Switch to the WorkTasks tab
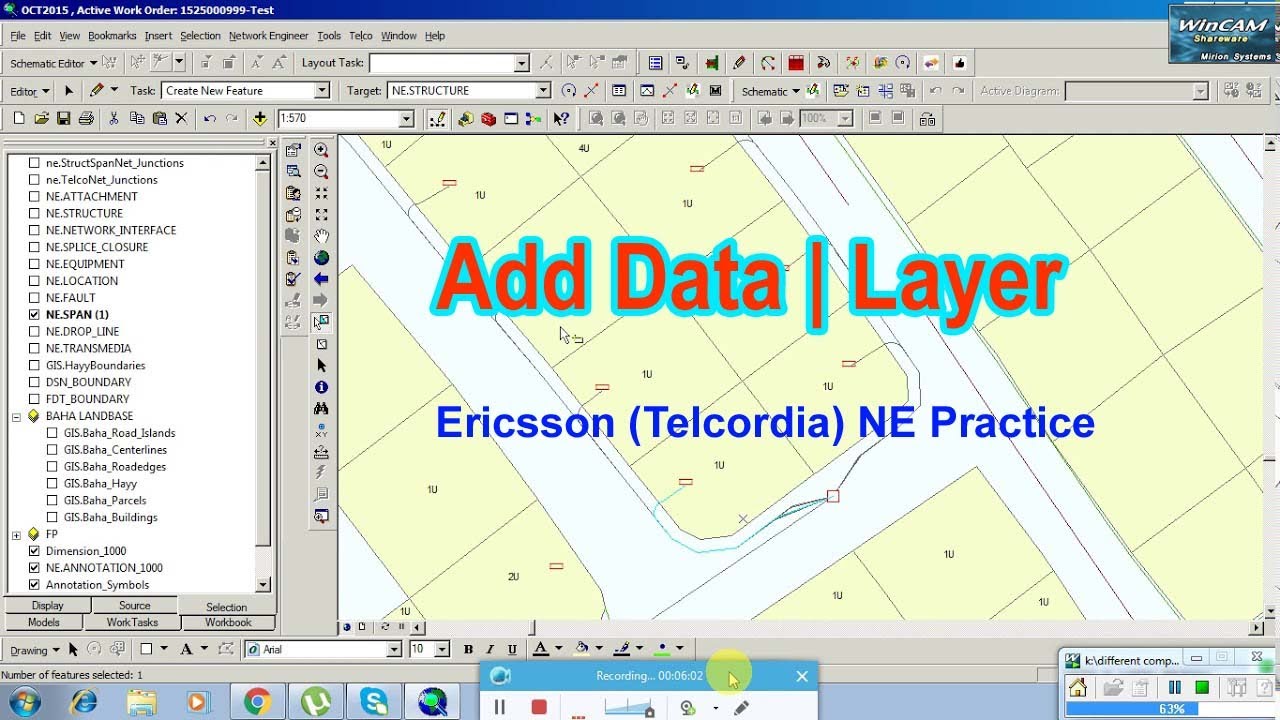This screenshot has height=720, width=1280. pyautogui.click(x=132, y=622)
